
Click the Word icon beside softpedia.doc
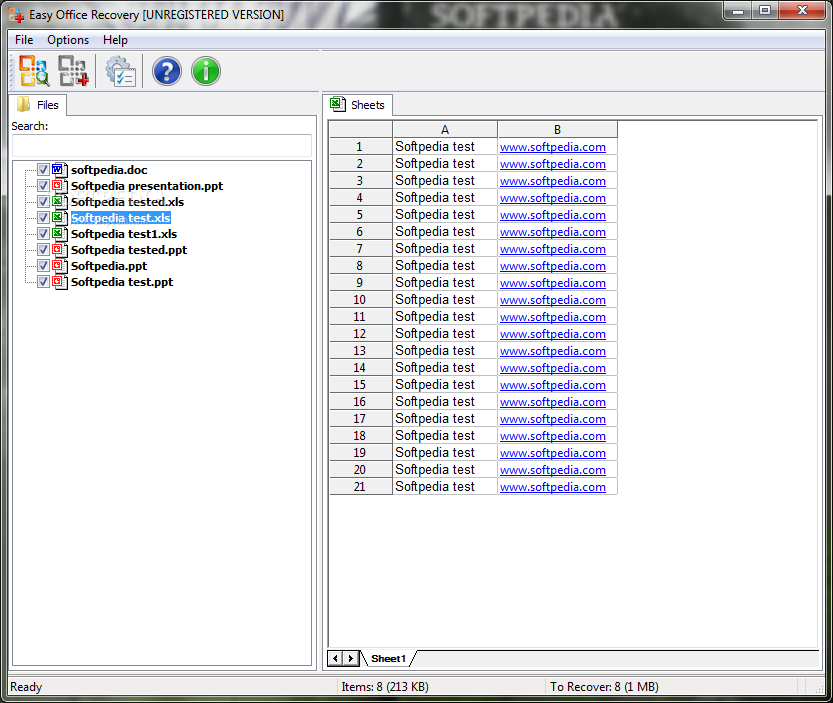(60, 170)
